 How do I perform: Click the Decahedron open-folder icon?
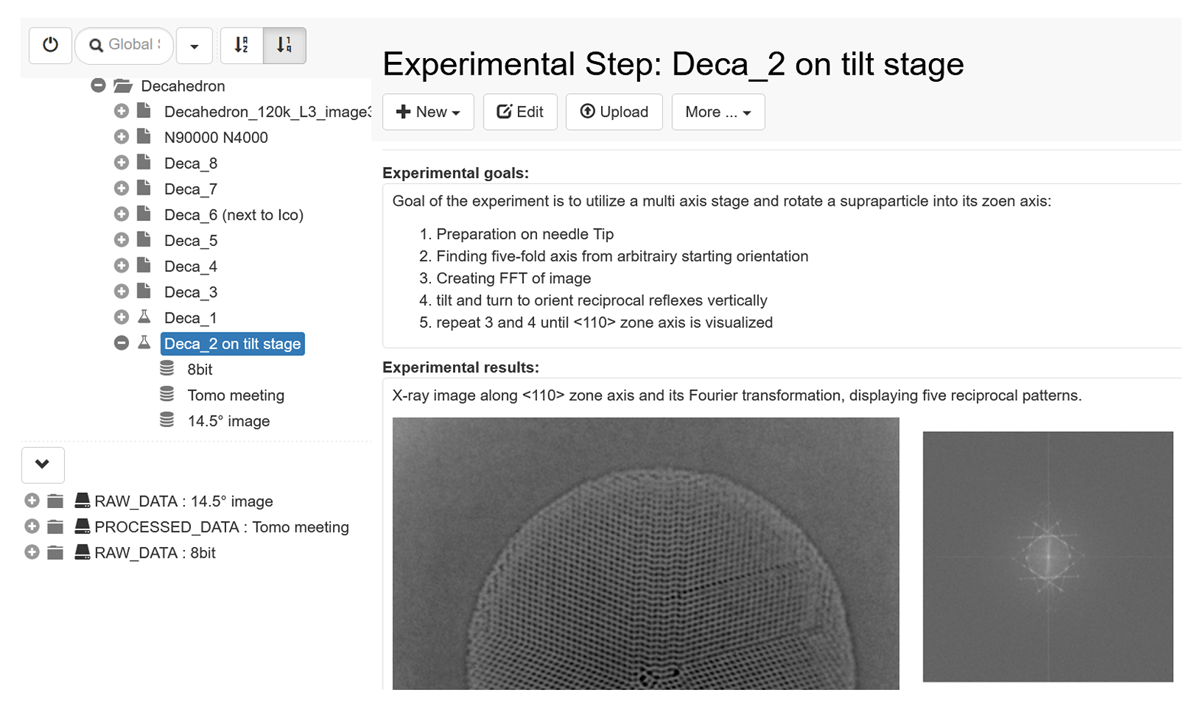pos(123,86)
